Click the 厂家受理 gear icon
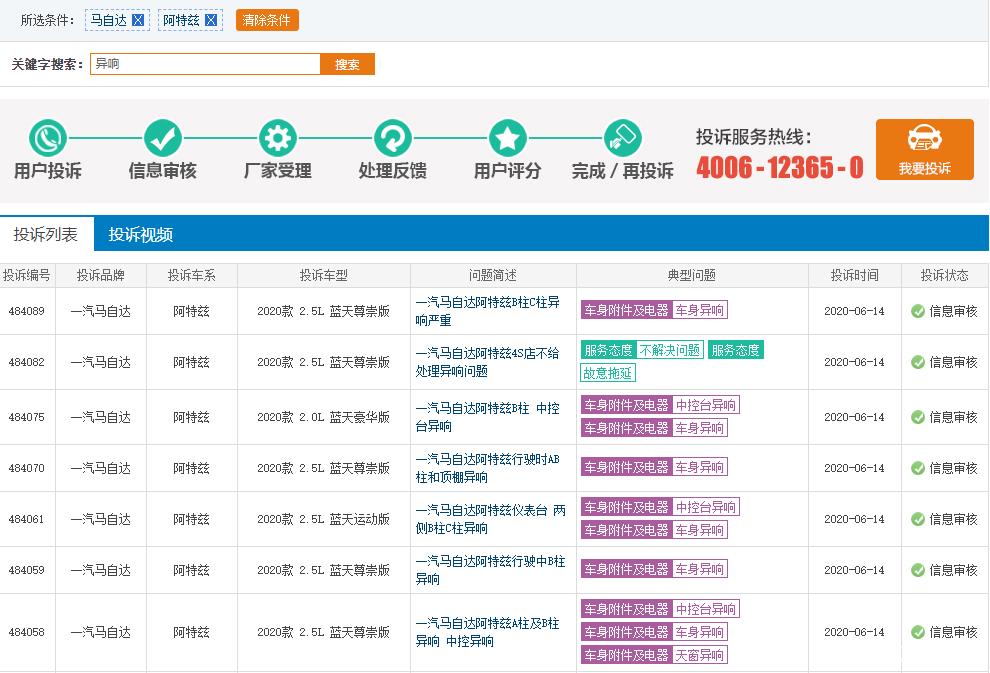Image resolution: width=990 pixels, height=673 pixels. [x=278, y=137]
